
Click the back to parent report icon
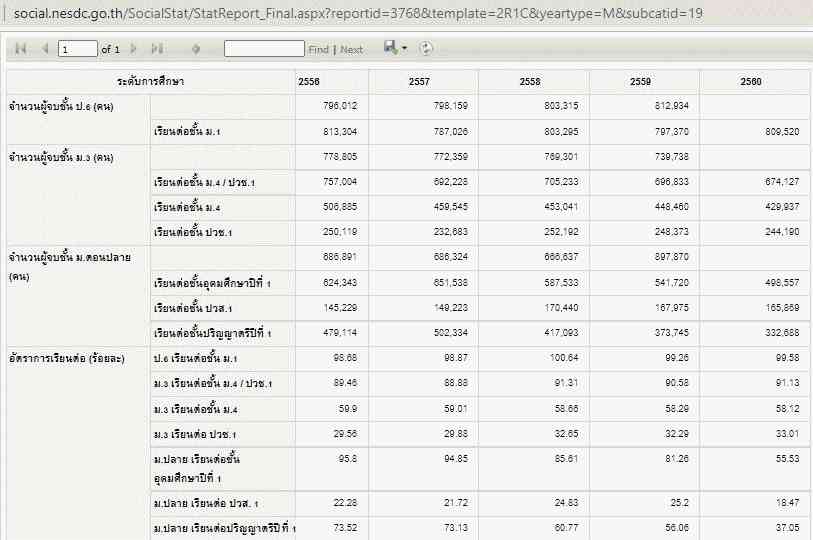196,49
